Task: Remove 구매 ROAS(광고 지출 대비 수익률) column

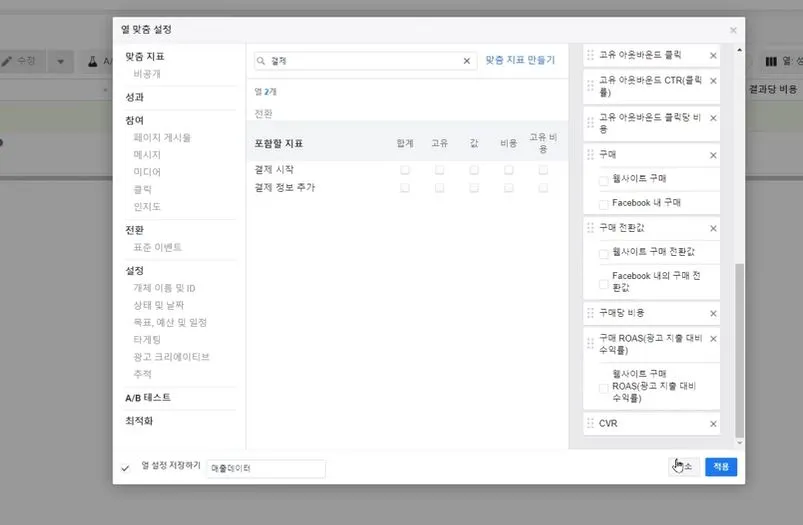Action: [713, 339]
